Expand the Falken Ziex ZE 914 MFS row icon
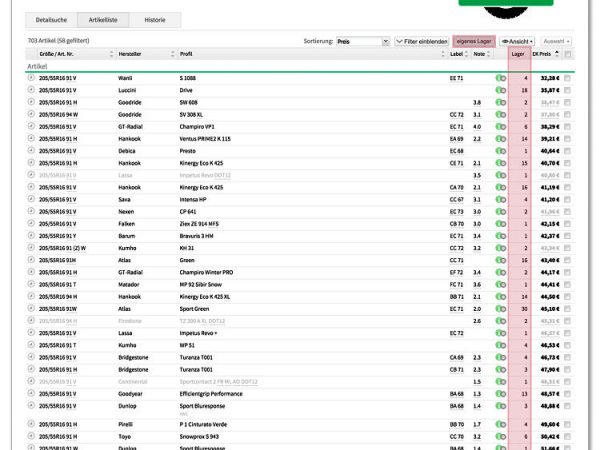The width and height of the screenshot is (600, 450). 31,223
